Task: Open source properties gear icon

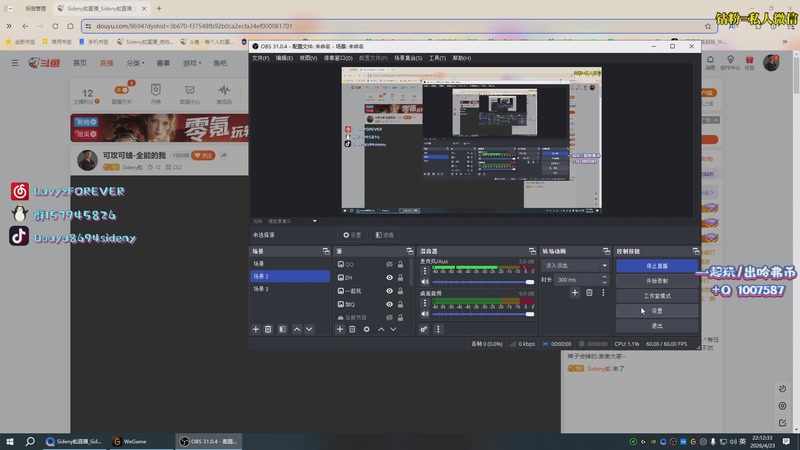Action: click(366, 330)
